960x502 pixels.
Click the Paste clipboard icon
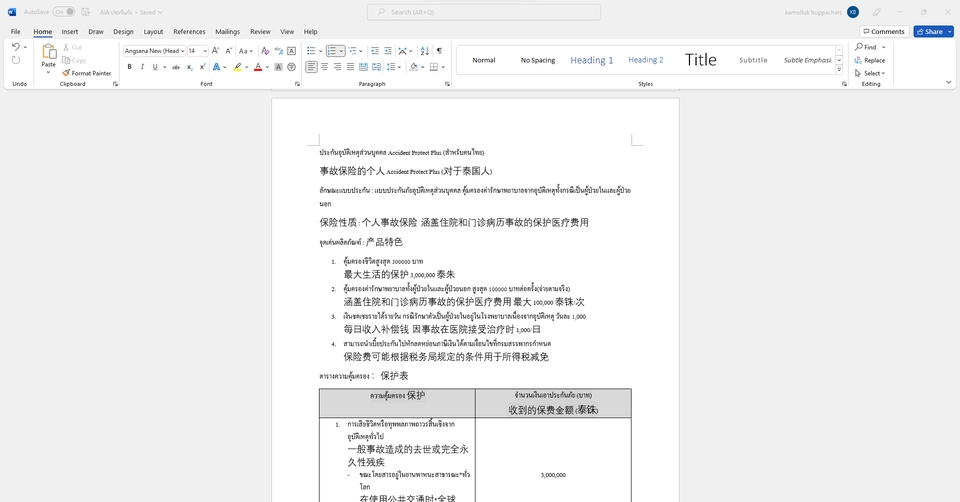tap(48, 52)
